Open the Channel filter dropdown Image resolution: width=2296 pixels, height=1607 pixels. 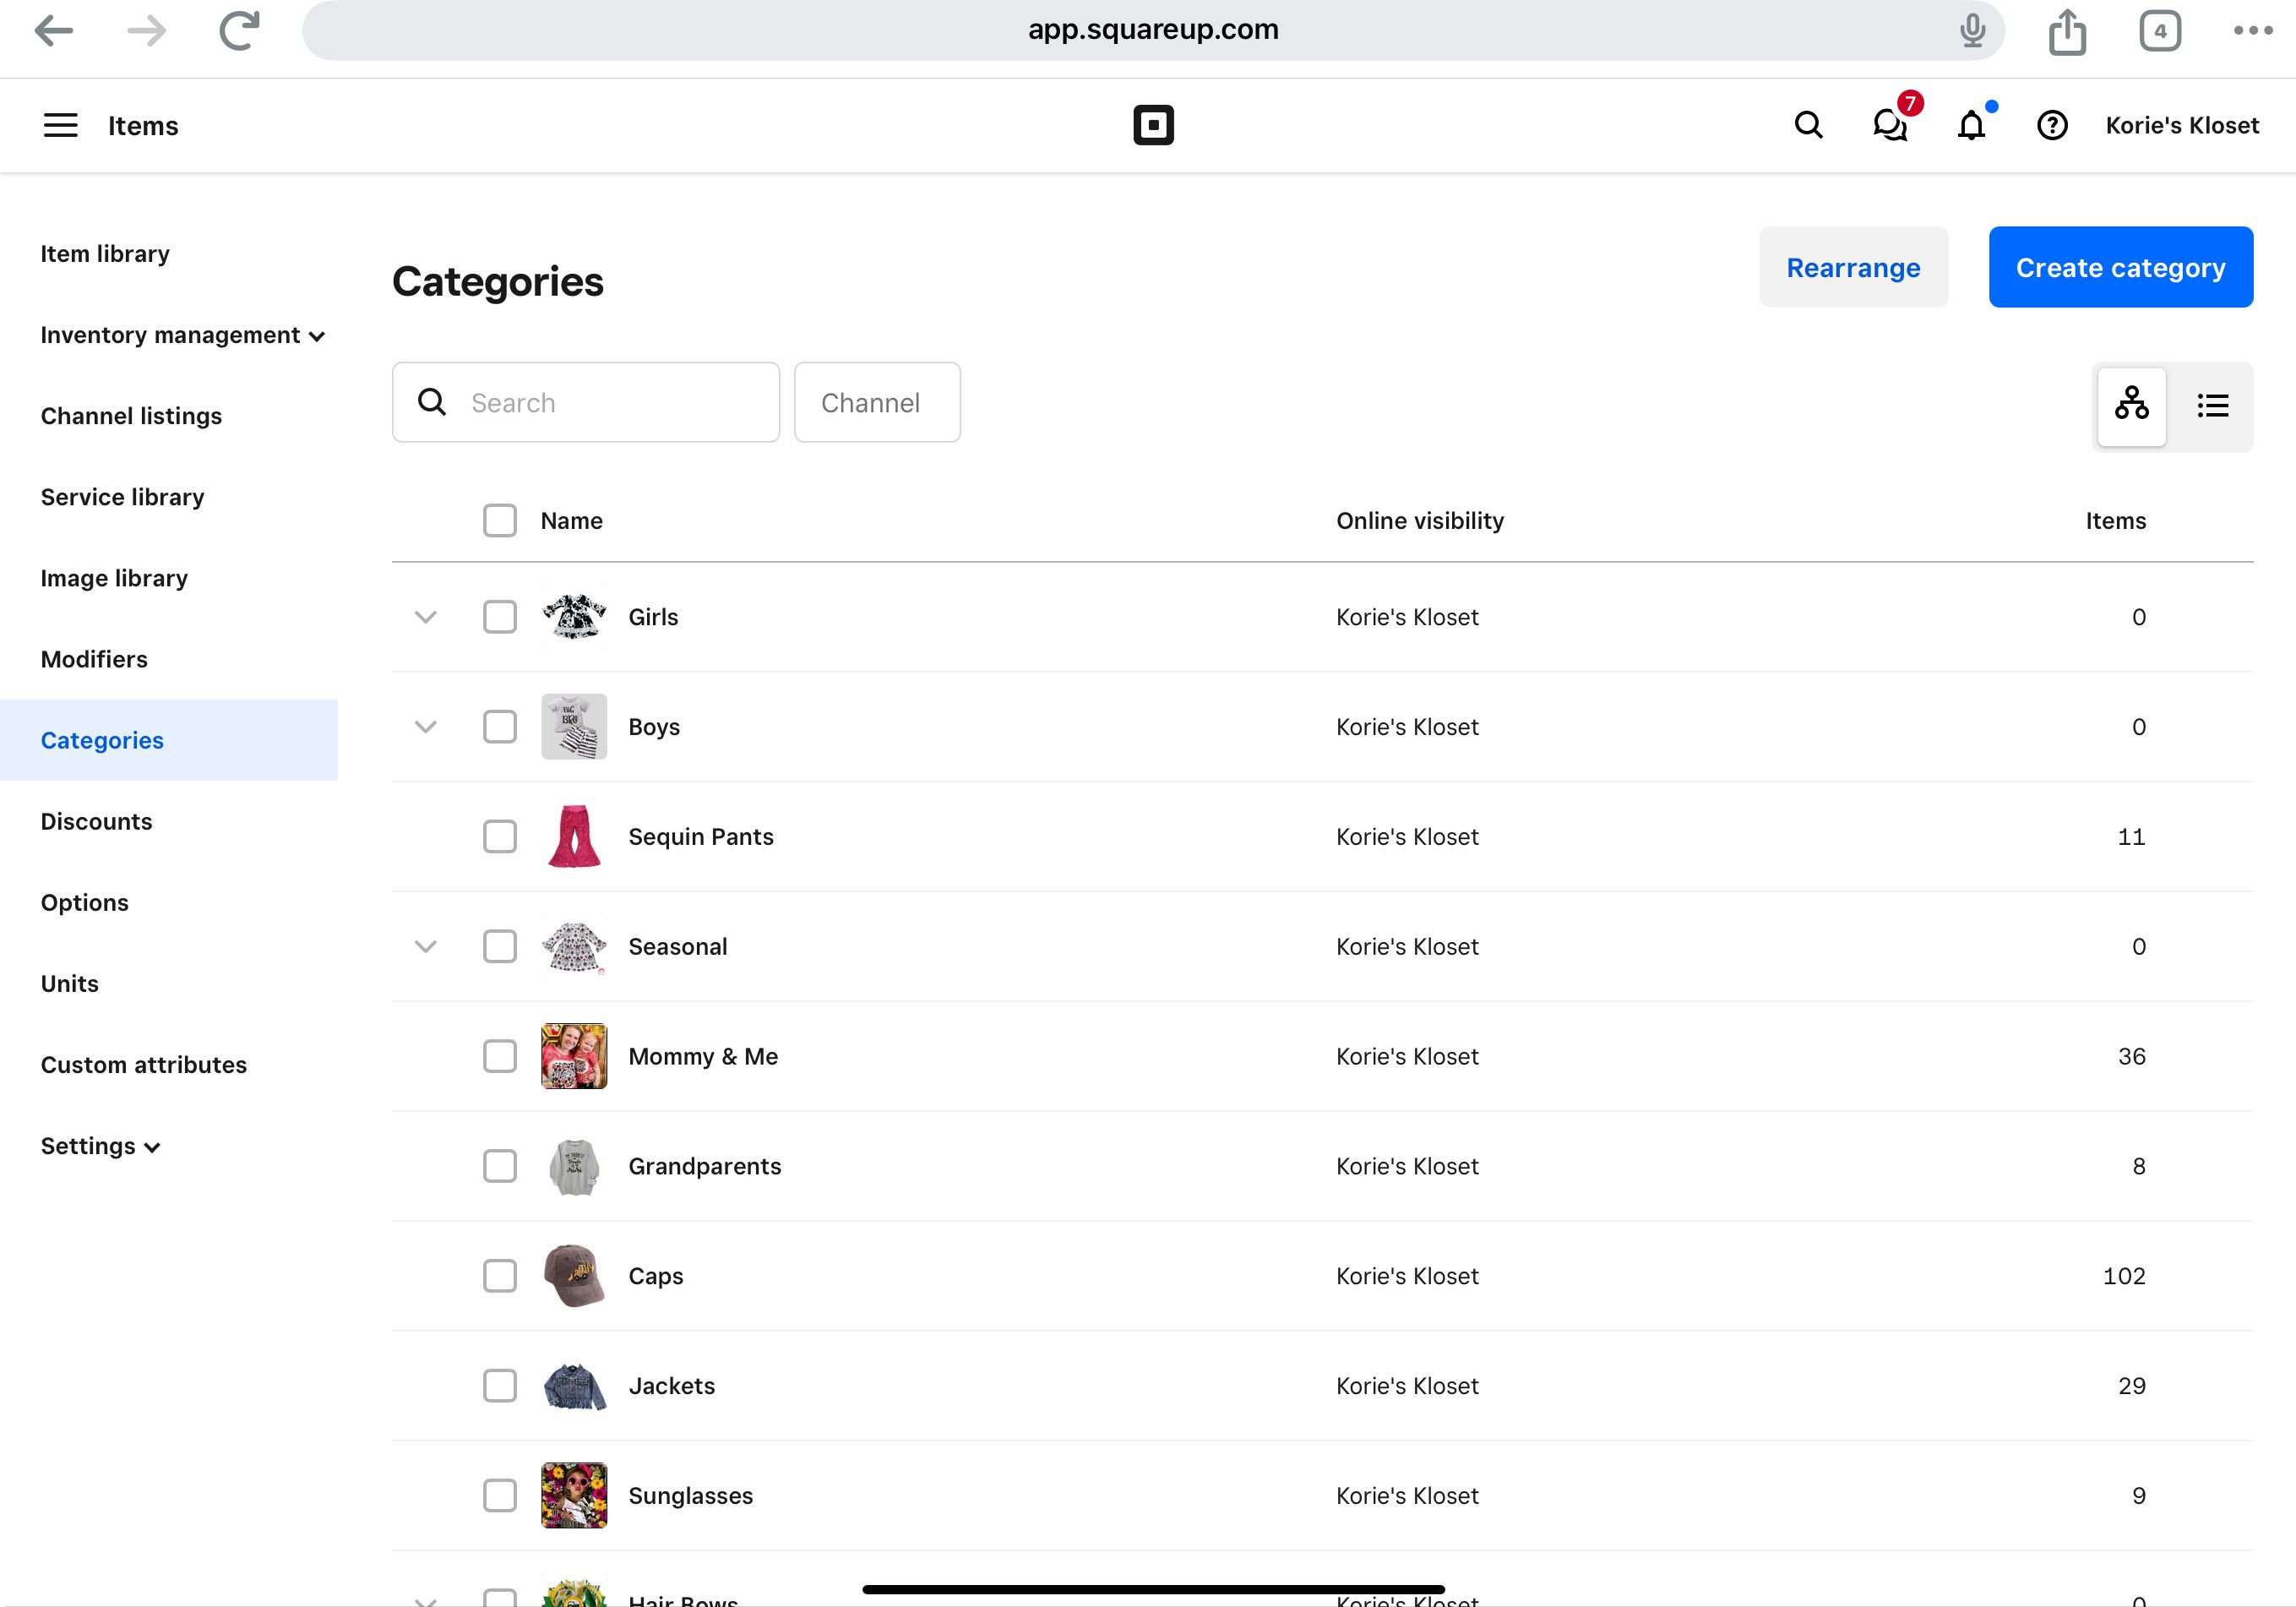tap(877, 402)
